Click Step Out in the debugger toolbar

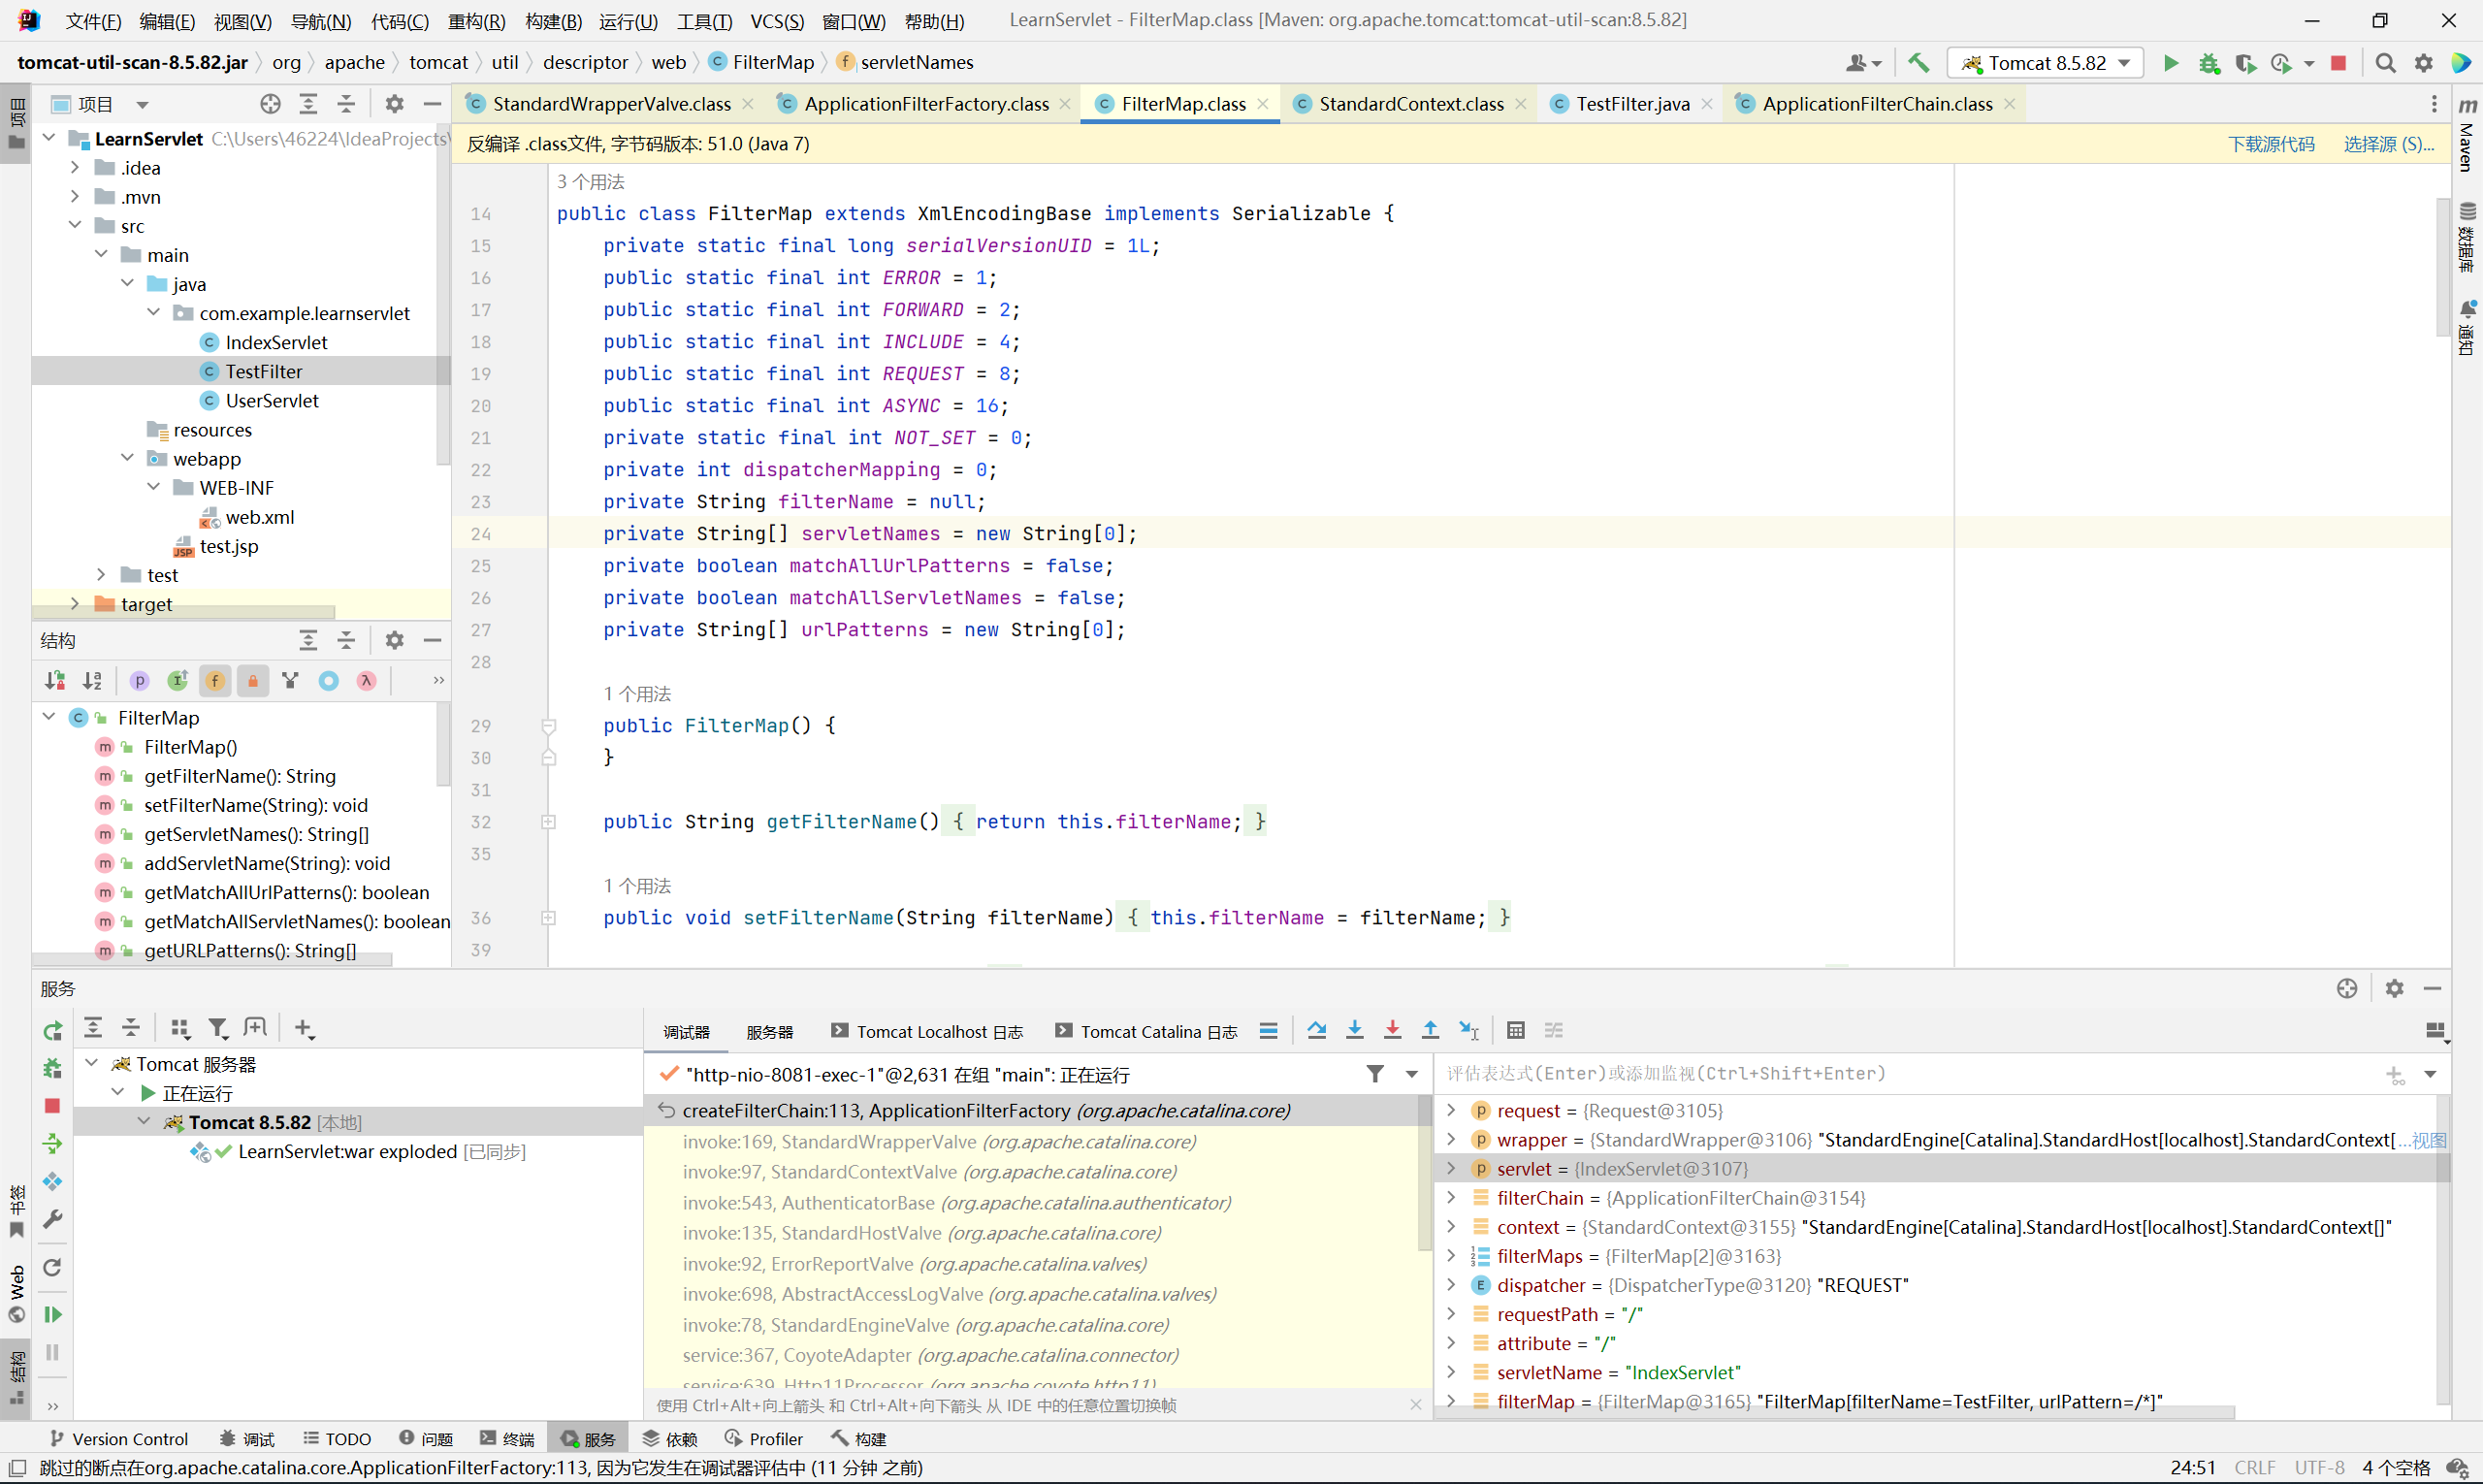[x=1430, y=1030]
